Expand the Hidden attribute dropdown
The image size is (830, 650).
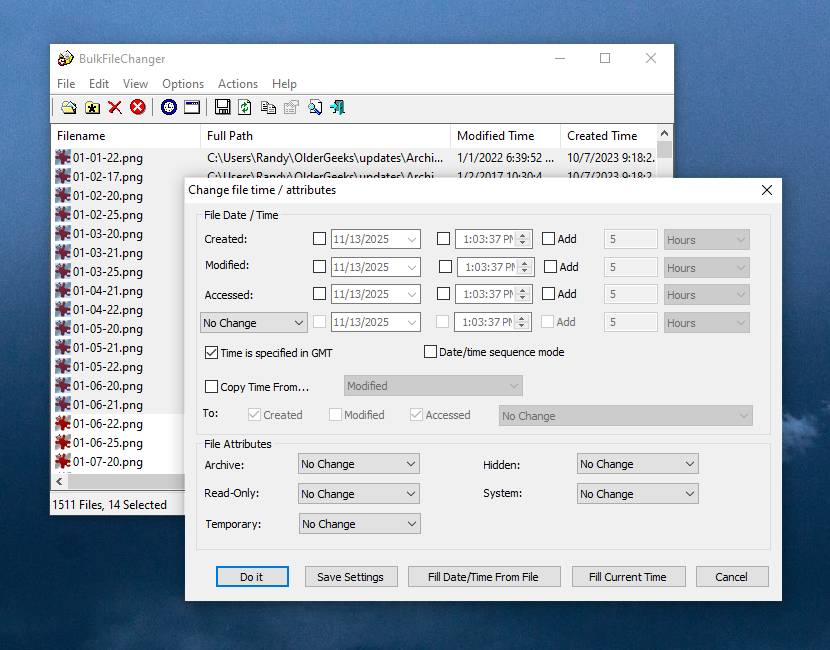point(637,464)
